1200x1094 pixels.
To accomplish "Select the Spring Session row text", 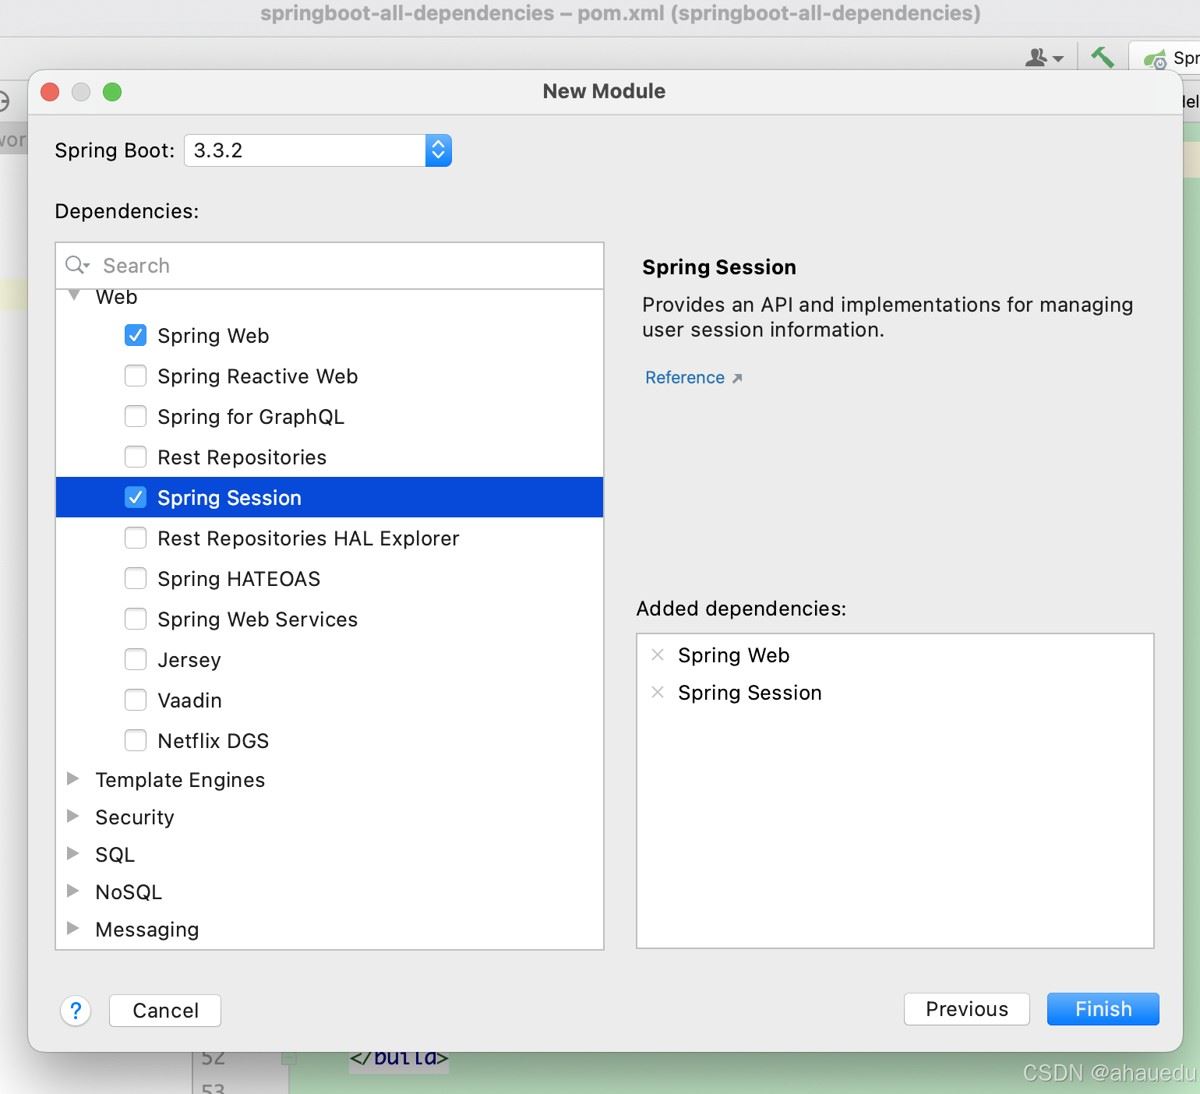I will tap(229, 497).
